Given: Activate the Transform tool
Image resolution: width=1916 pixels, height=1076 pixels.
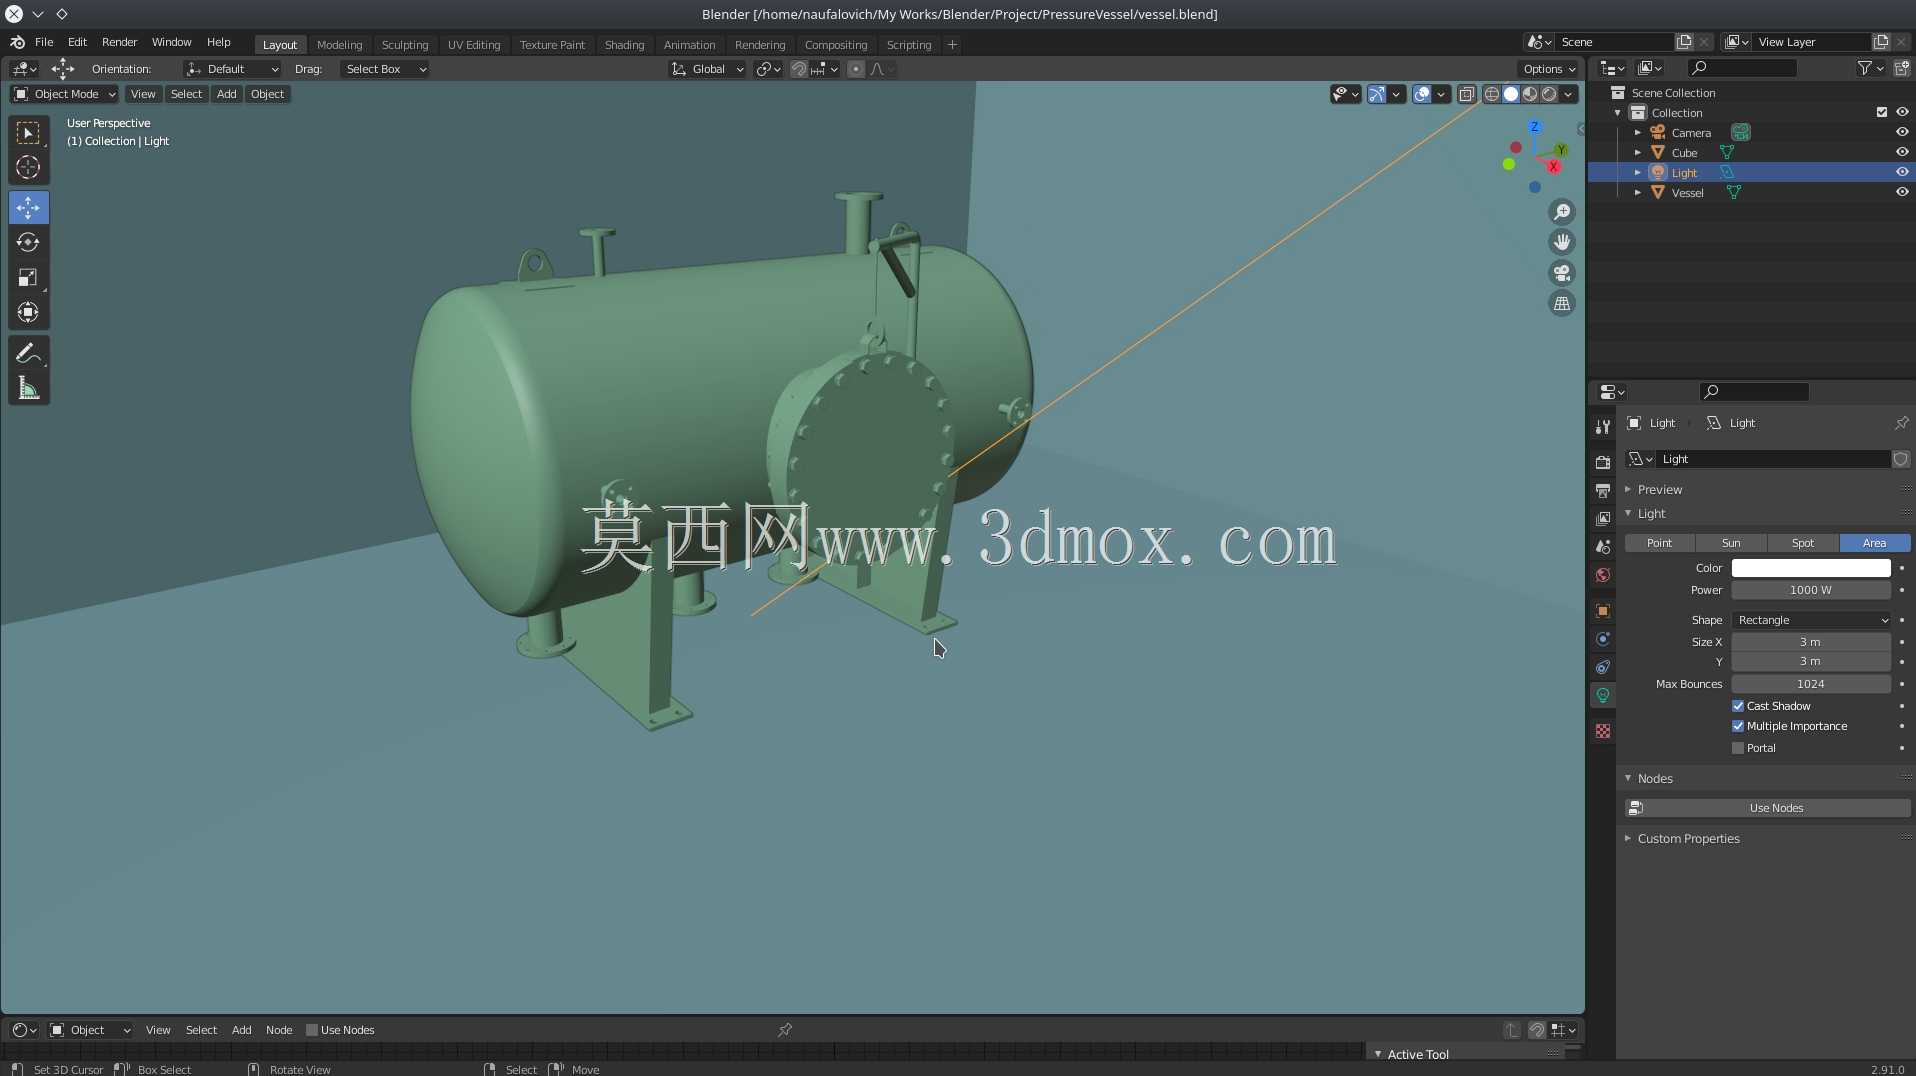Looking at the screenshot, I should pyautogui.click(x=28, y=313).
